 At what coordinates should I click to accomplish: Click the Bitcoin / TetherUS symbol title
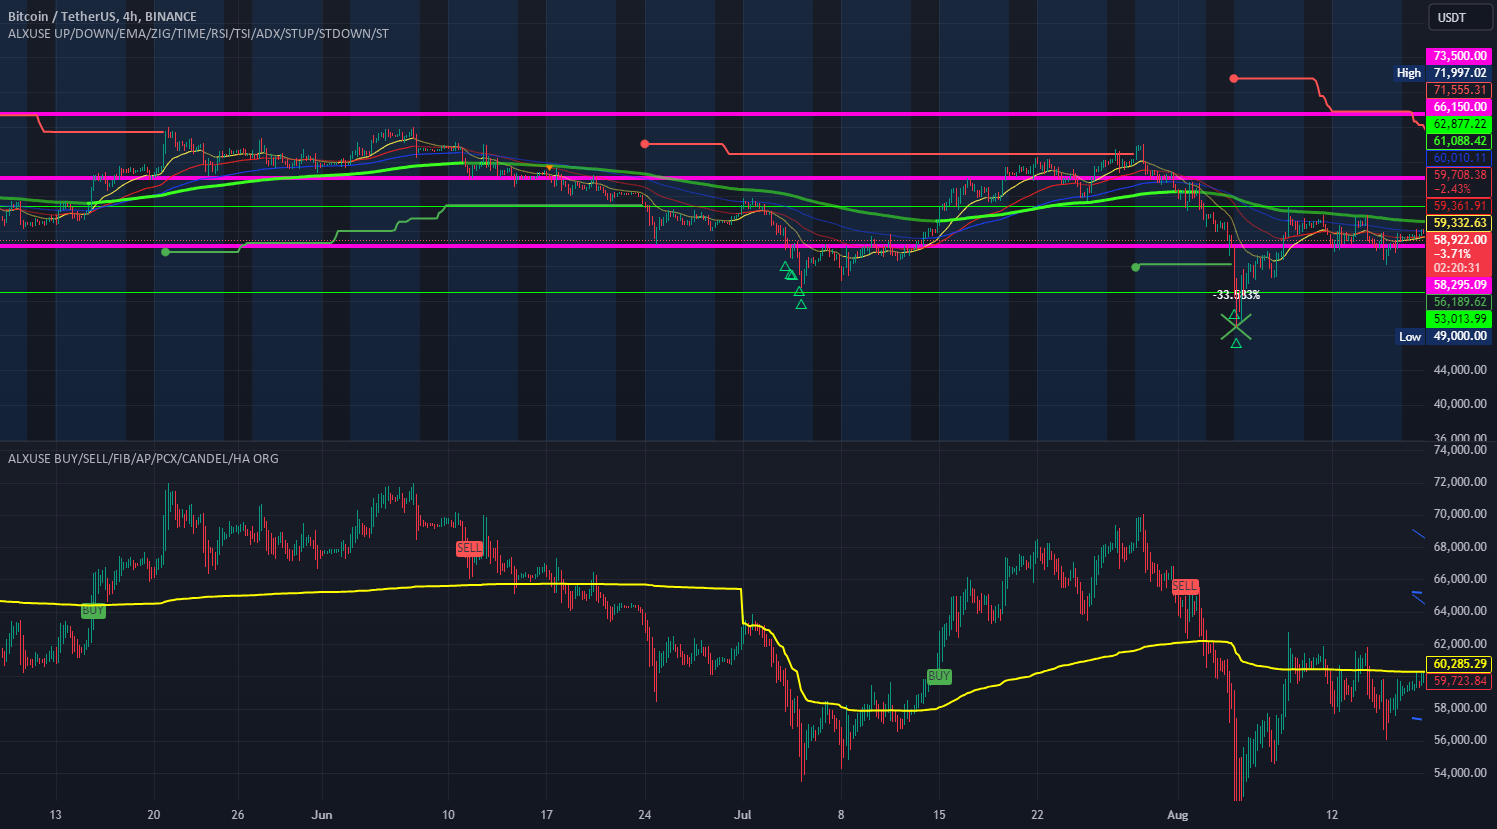pyautogui.click(x=102, y=16)
